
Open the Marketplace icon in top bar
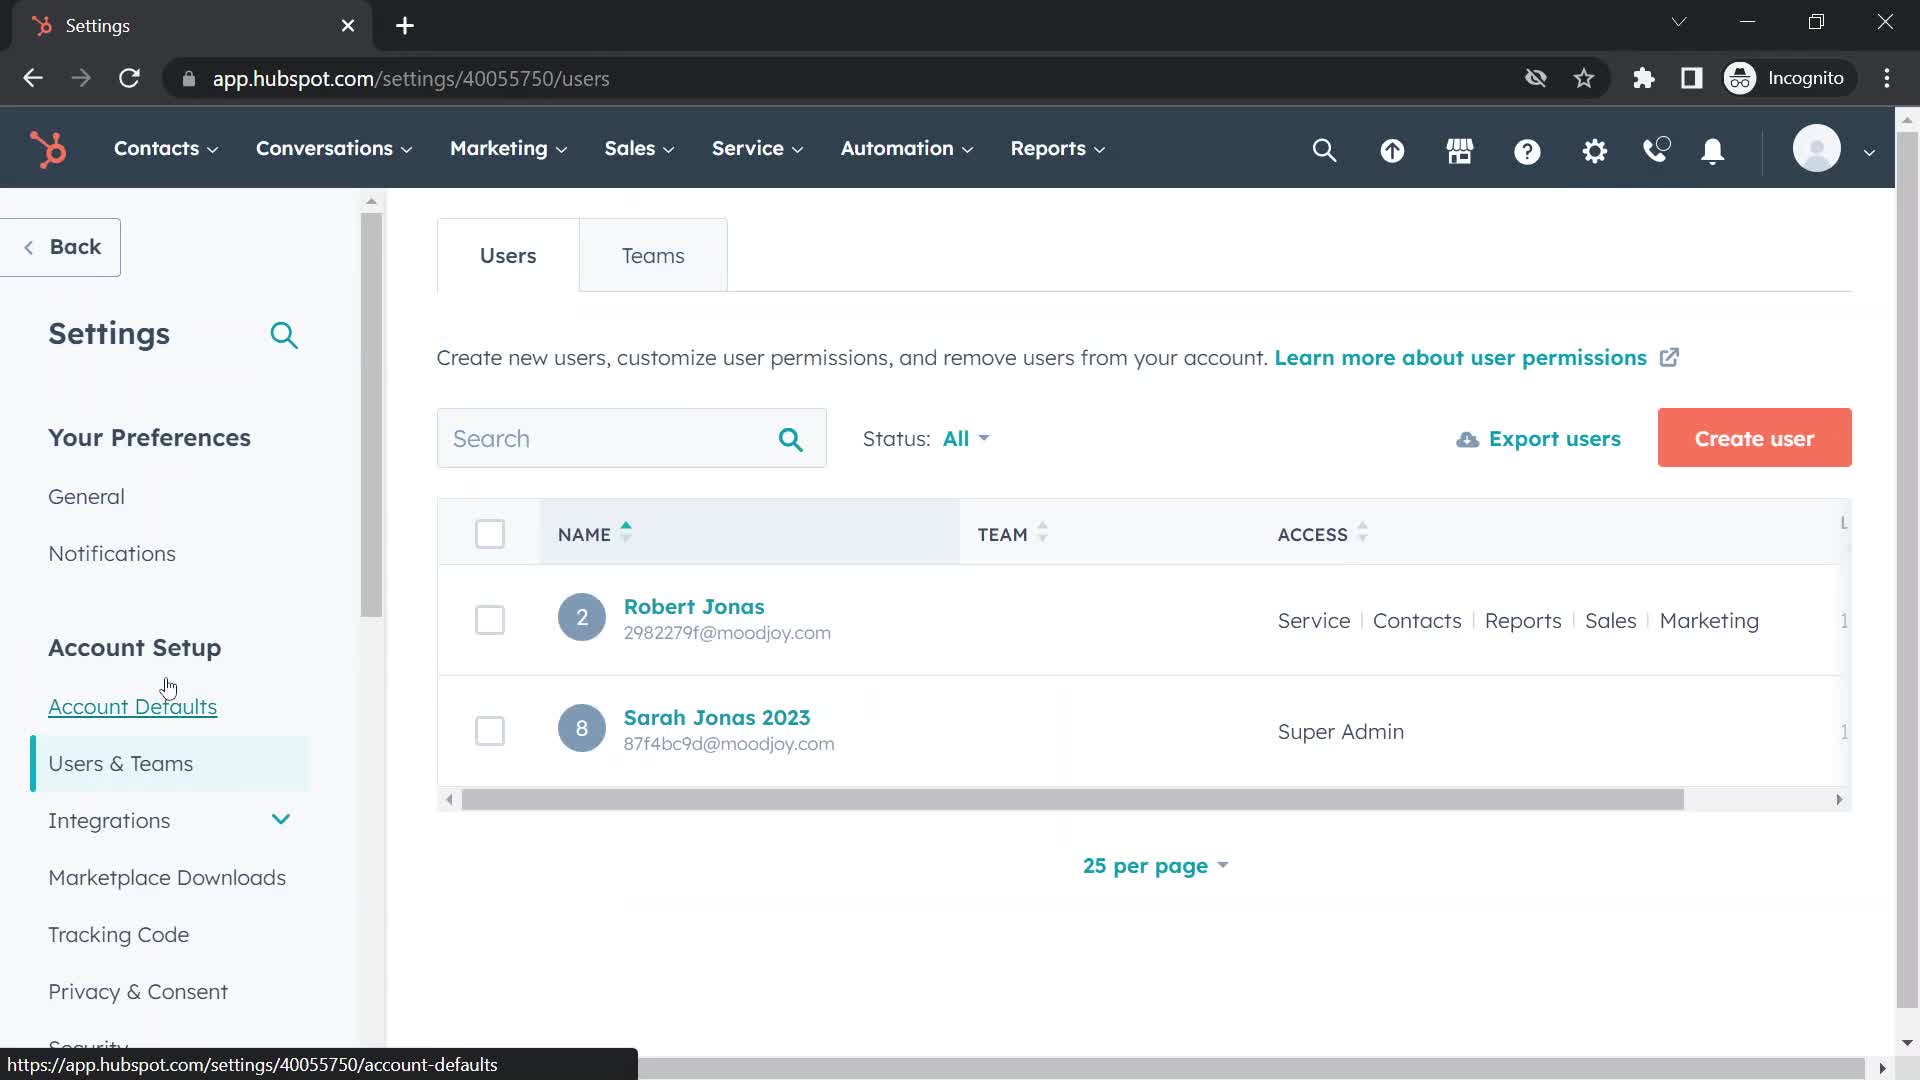(x=1461, y=150)
